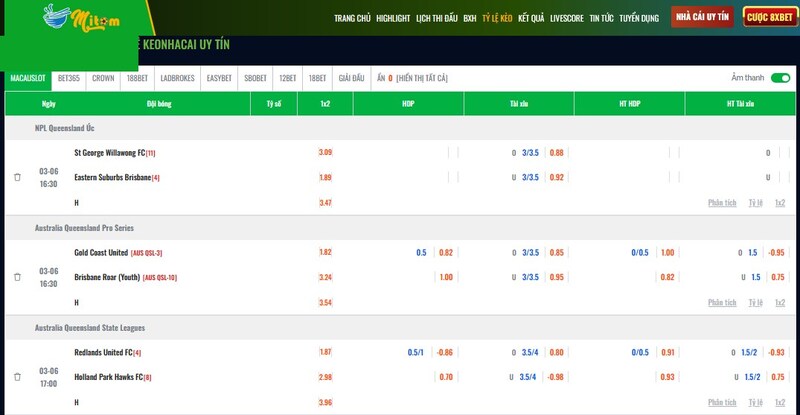This screenshot has height=415, width=800.
Task: Open Tỷ lệ link for Redlands United match
Action: 756,402
